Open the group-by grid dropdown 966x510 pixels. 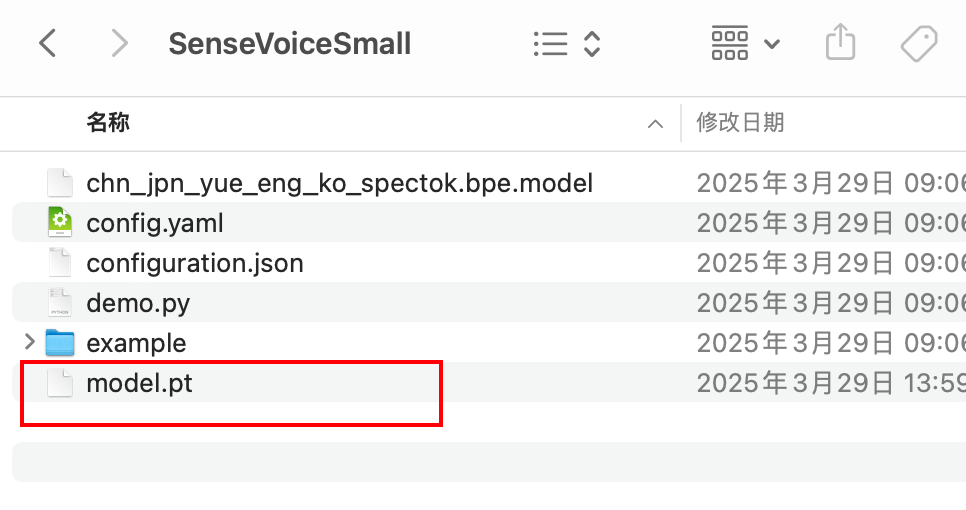744,44
